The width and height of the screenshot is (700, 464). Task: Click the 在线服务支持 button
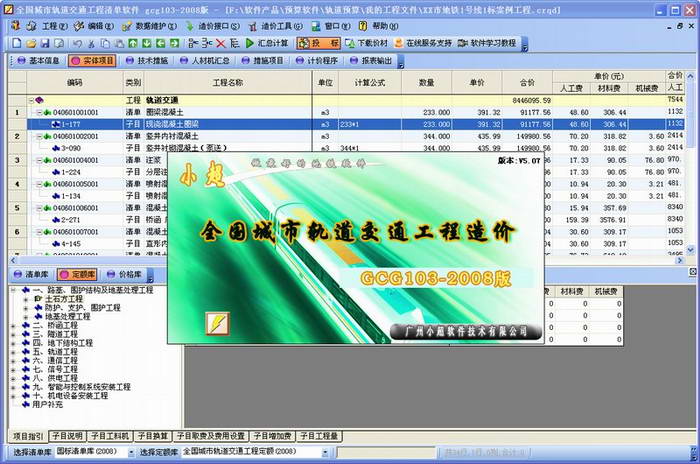[x=423, y=43]
